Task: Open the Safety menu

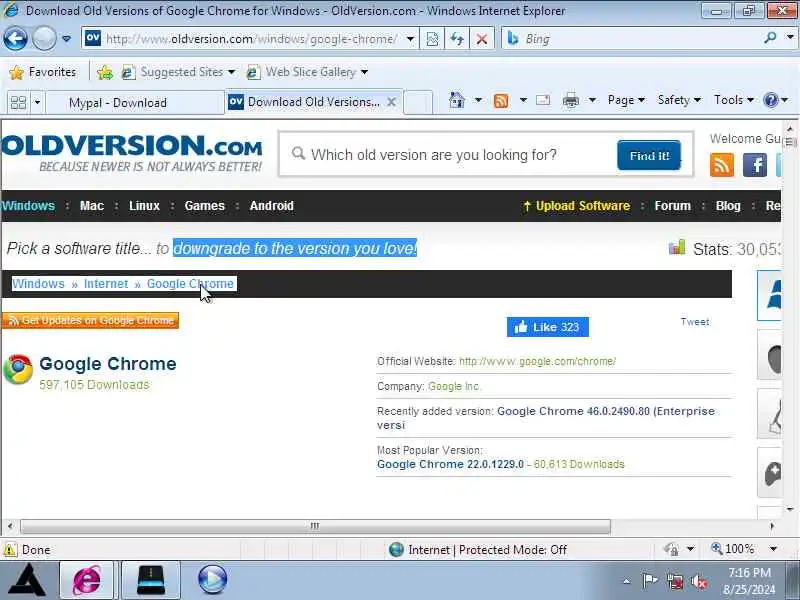Action: click(679, 100)
